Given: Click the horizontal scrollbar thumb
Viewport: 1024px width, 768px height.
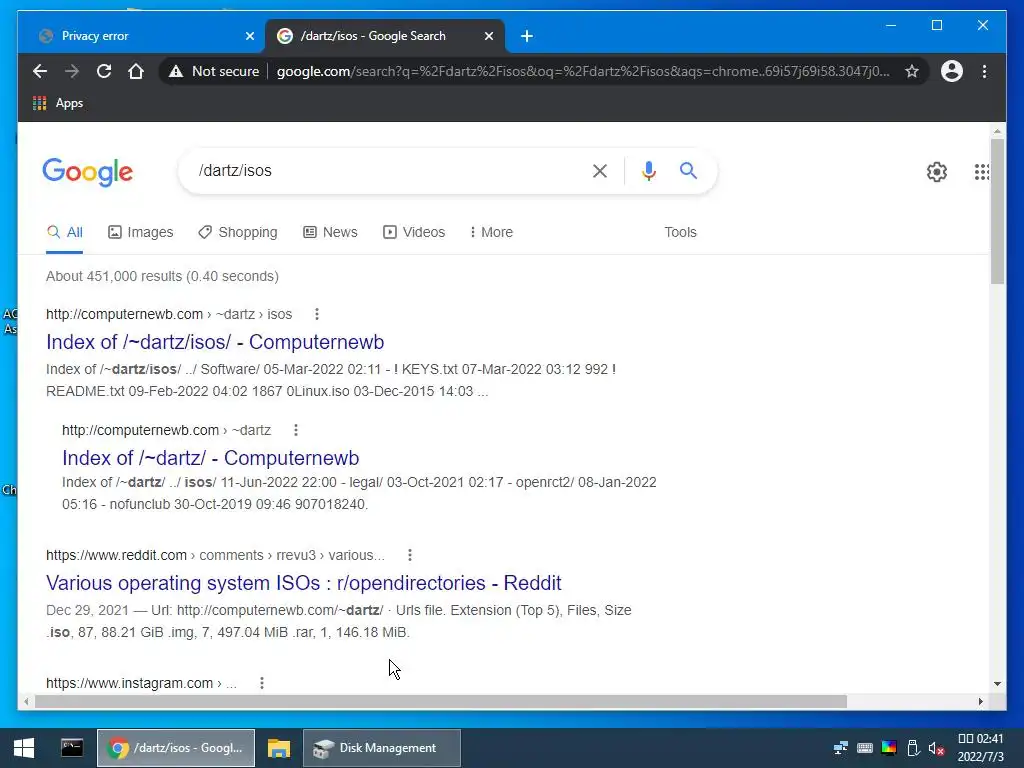Looking at the screenshot, I should click(440, 701).
